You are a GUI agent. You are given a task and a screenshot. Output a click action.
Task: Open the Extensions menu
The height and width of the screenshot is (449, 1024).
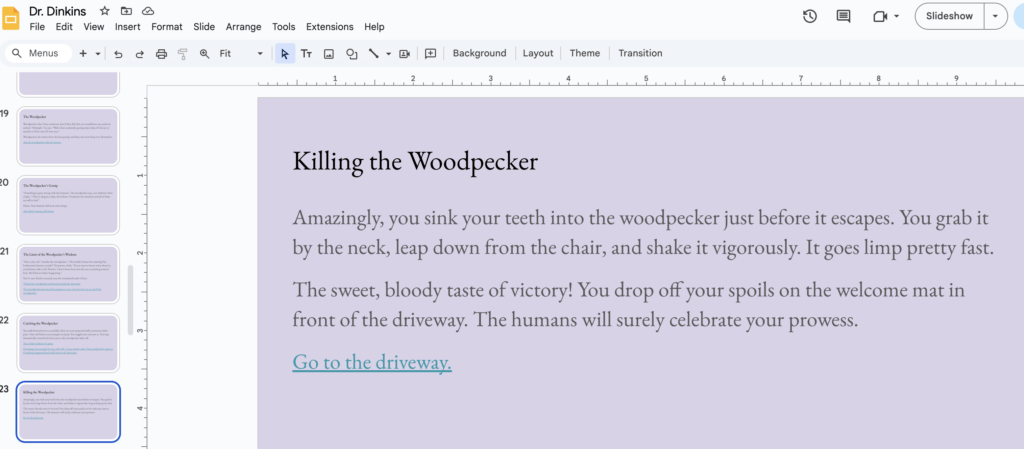(329, 27)
